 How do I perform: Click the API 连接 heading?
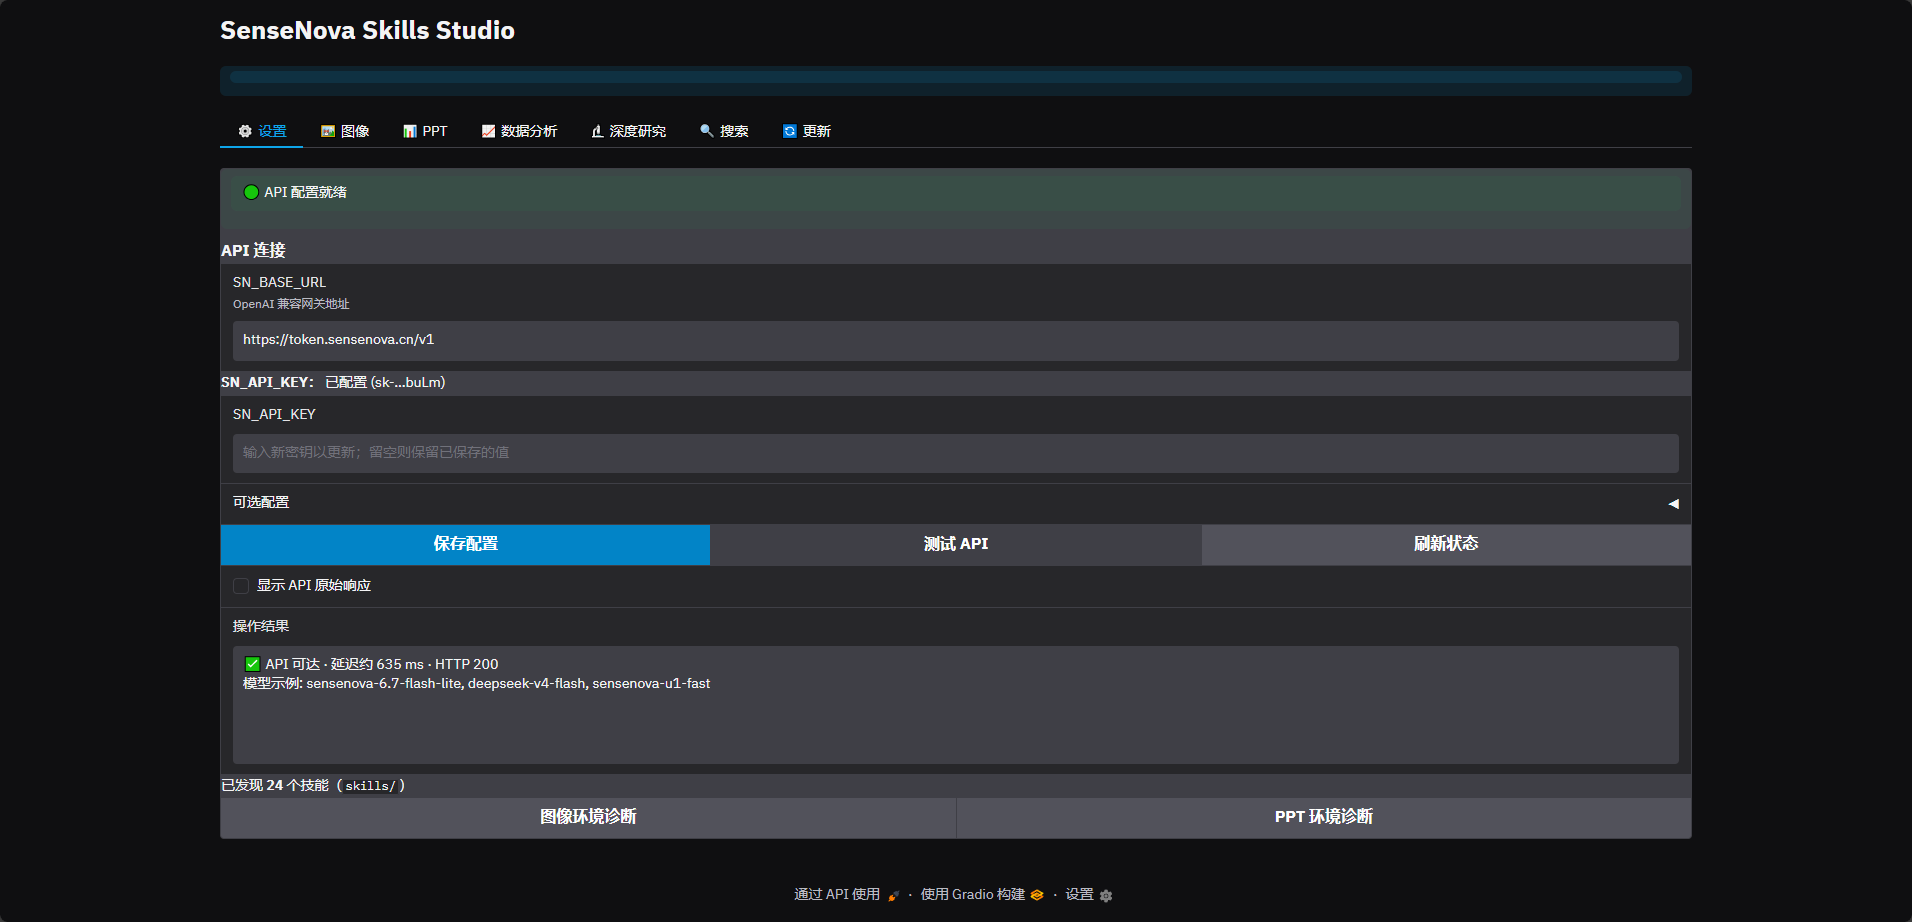coord(253,250)
